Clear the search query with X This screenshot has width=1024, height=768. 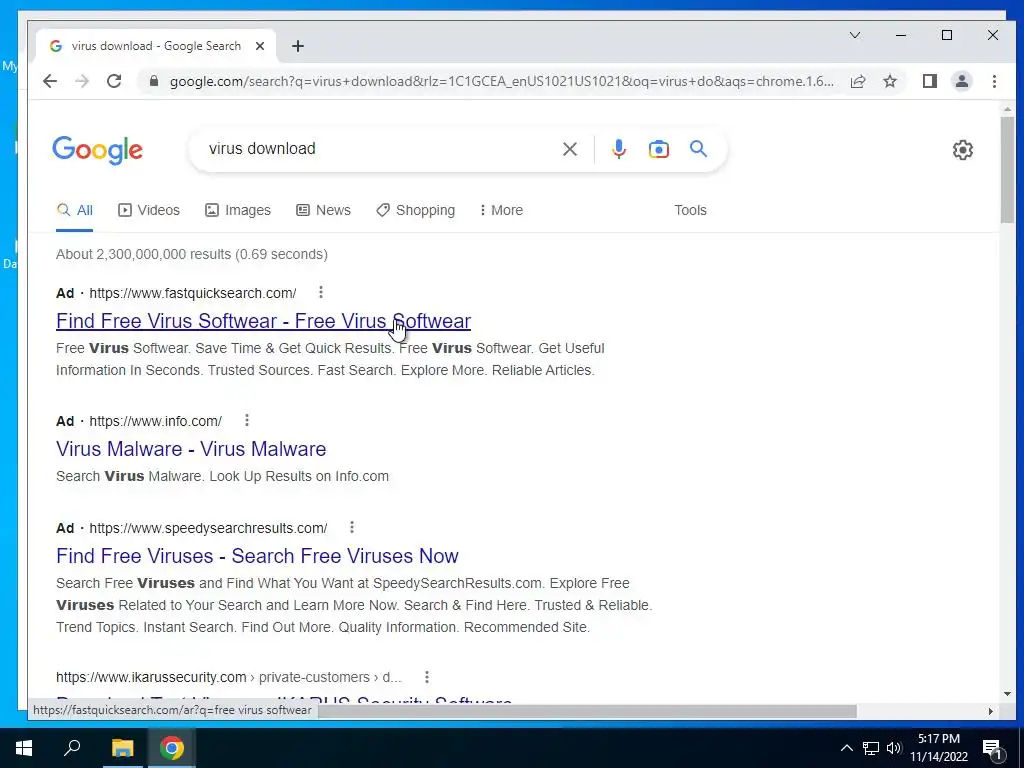(x=569, y=149)
